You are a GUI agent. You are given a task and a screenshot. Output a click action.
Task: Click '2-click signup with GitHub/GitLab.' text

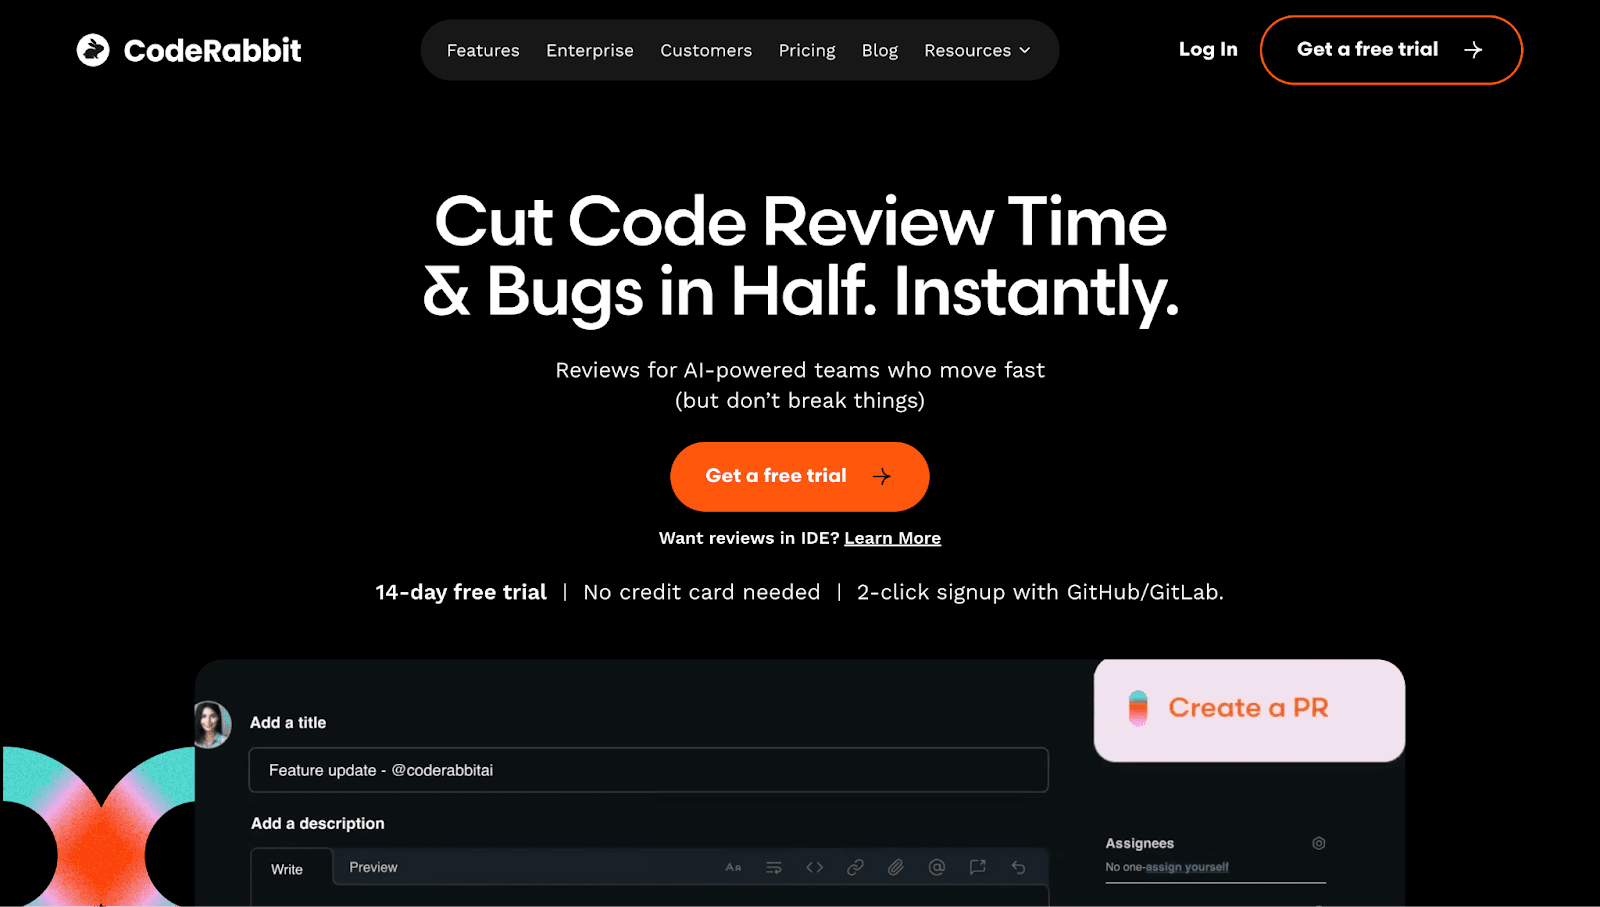point(1040,592)
